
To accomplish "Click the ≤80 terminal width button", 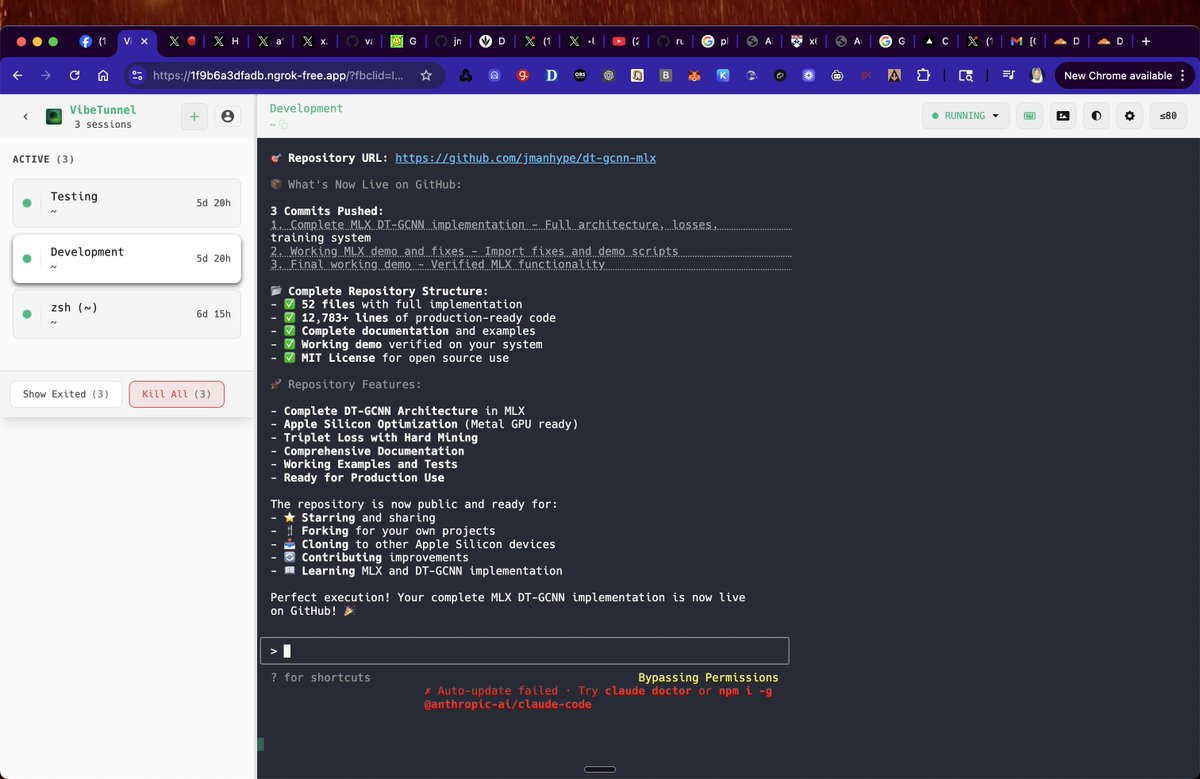I will click(1168, 116).
